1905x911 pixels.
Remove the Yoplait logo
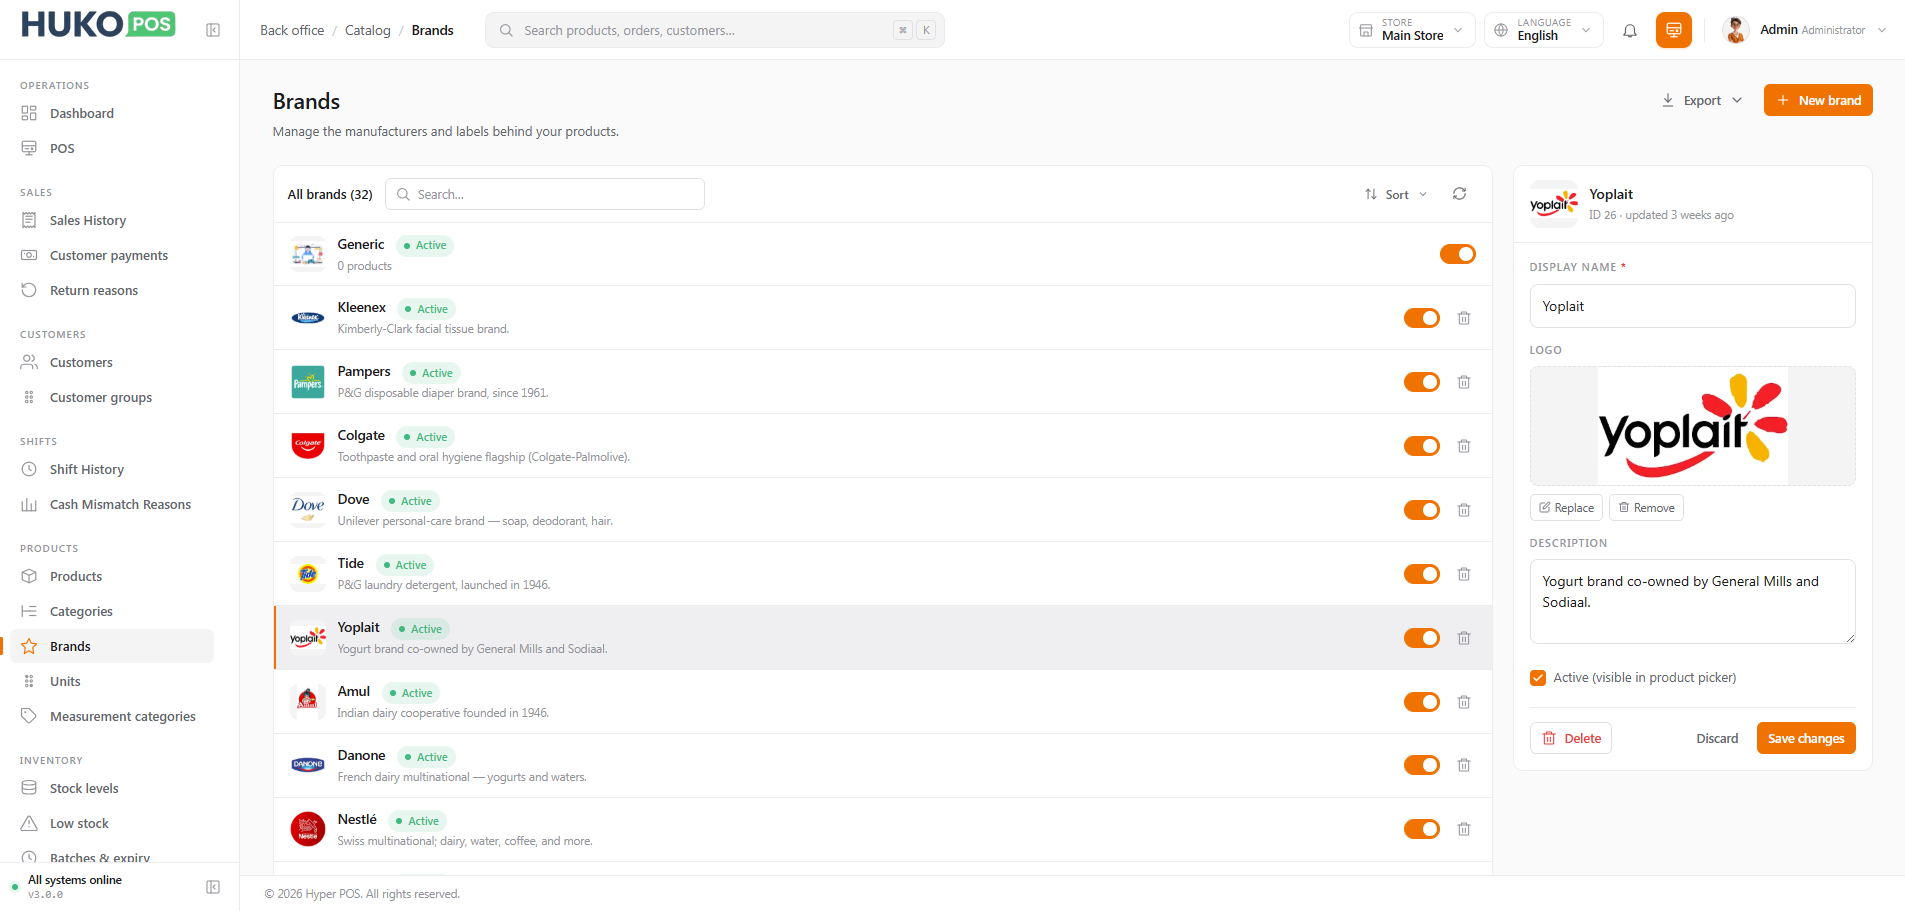coord(1646,508)
